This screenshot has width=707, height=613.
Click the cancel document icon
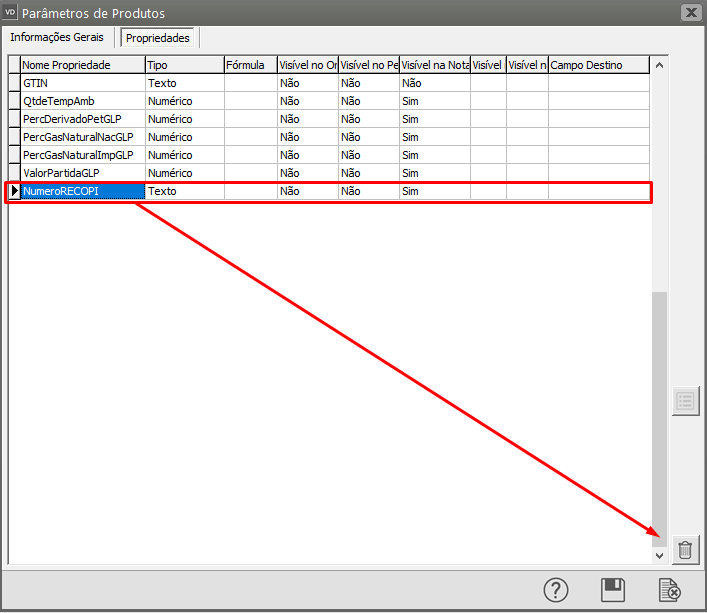pos(670,590)
